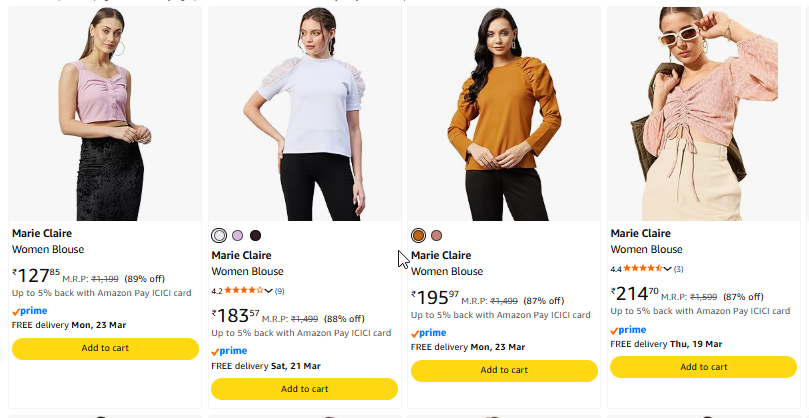The height and width of the screenshot is (418, 809).
Task: Add the ₹127 blouse to cart
Action: (105, 348)
